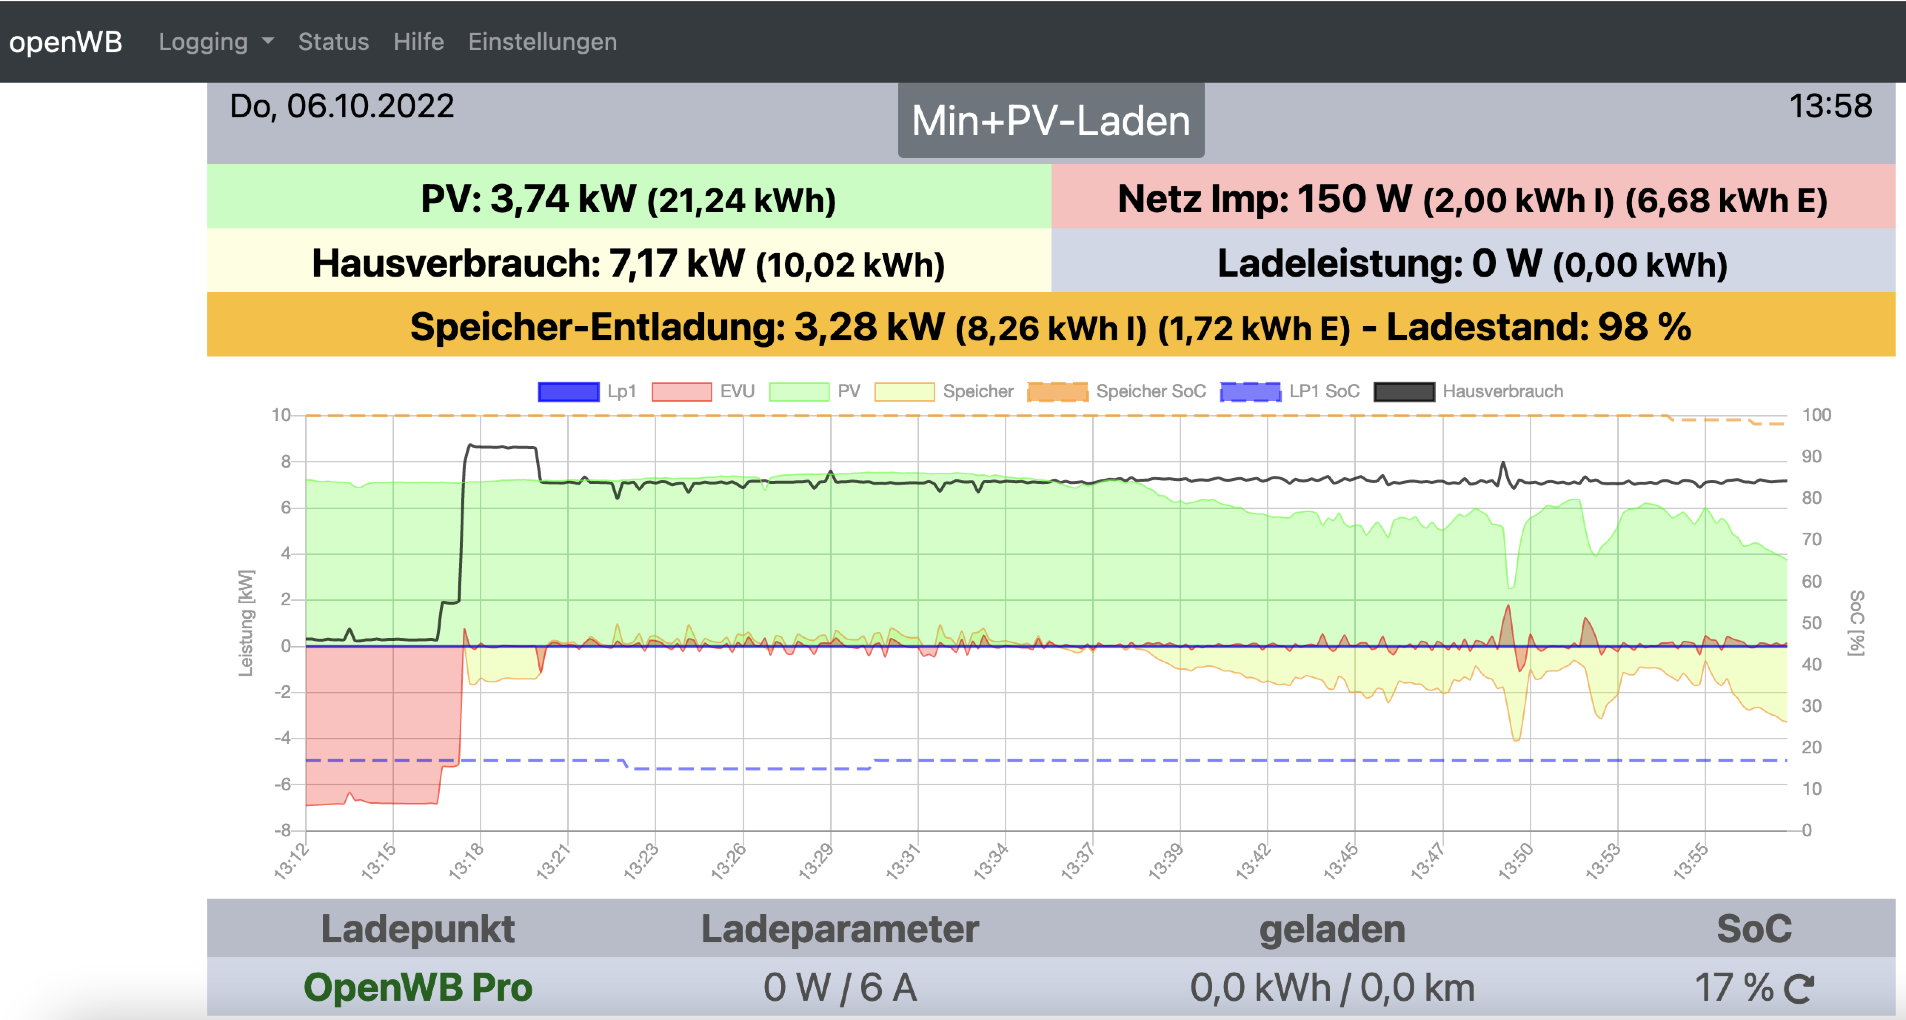Toggle LP1 SoC legend entry

[x=1290, y=392]
